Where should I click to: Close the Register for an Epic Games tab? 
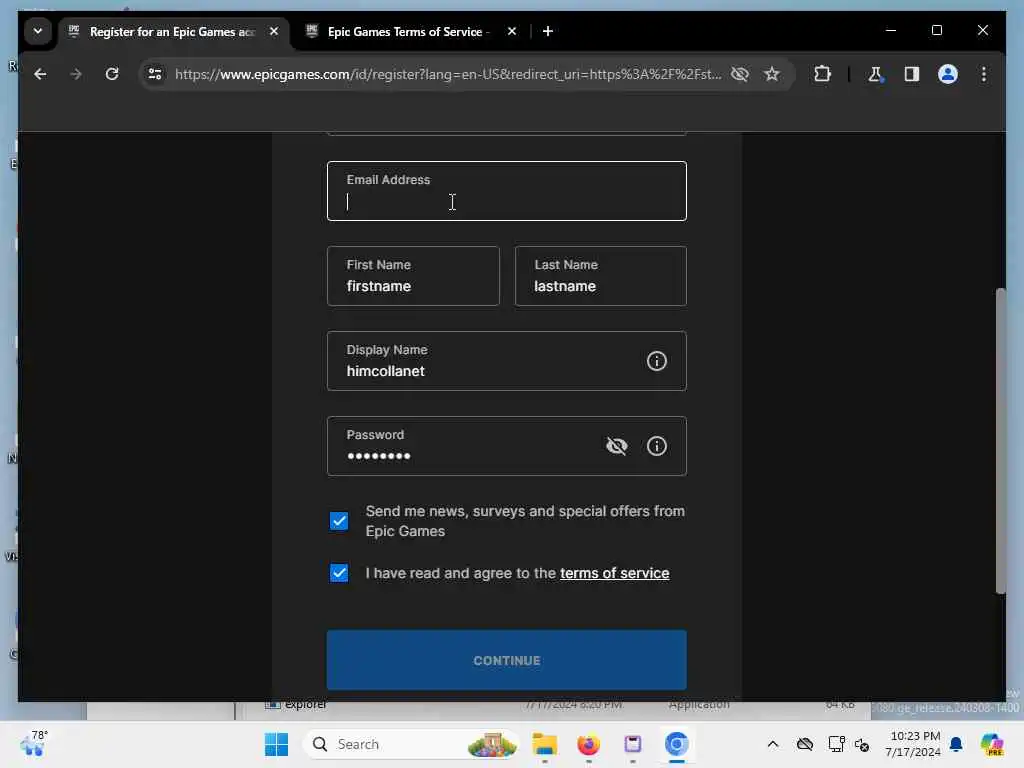274,31
